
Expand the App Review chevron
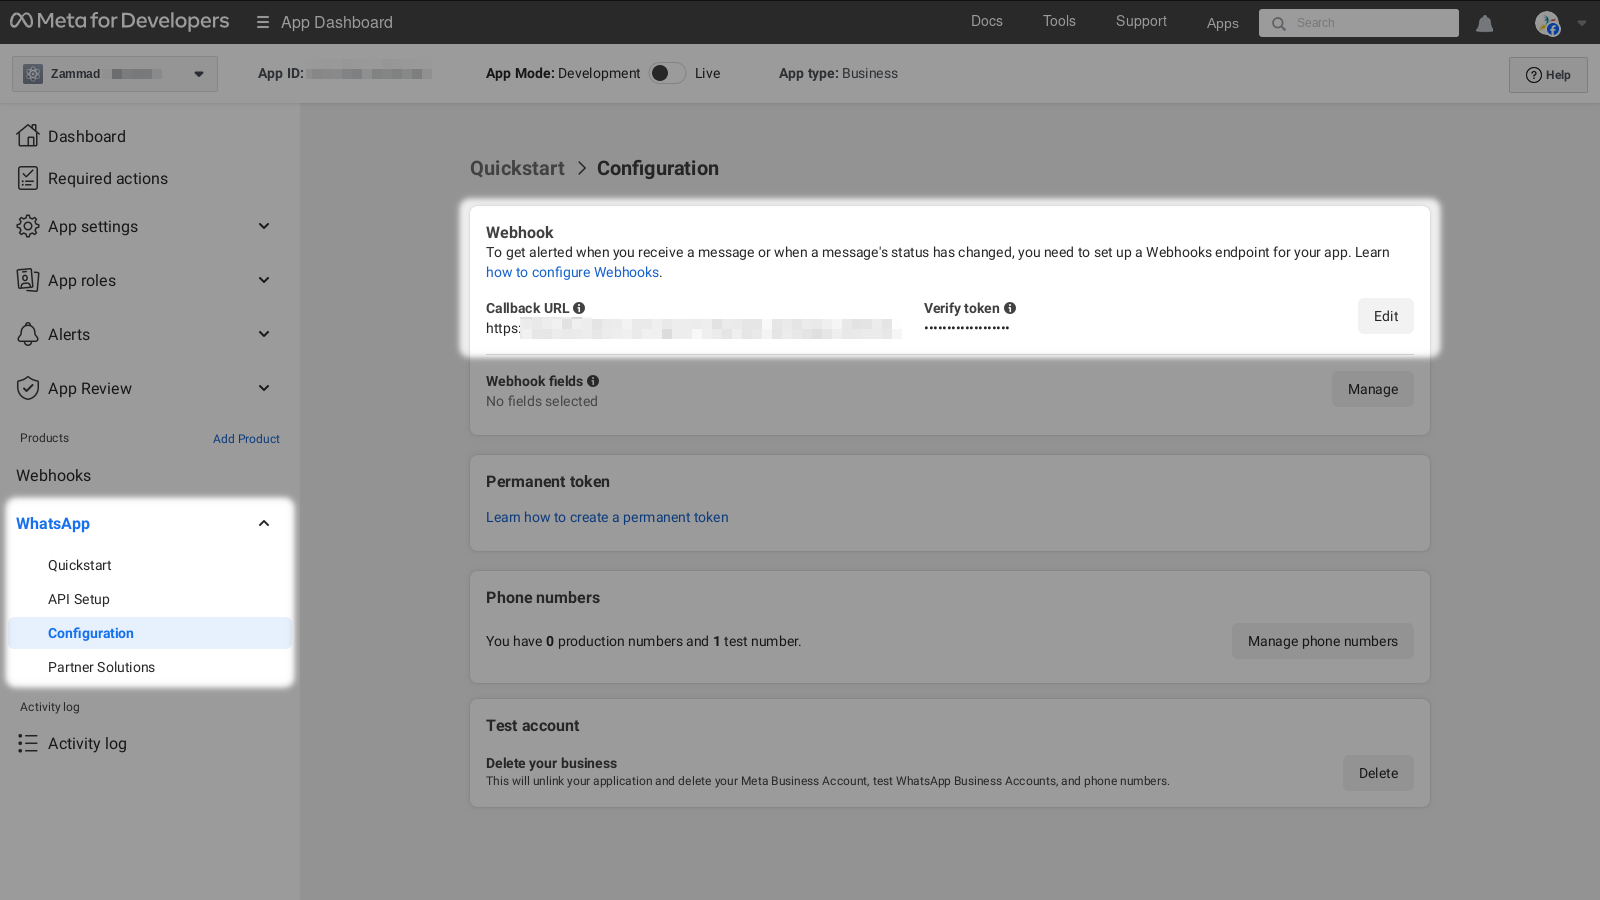pyautogui.click(x=264, y=388)
